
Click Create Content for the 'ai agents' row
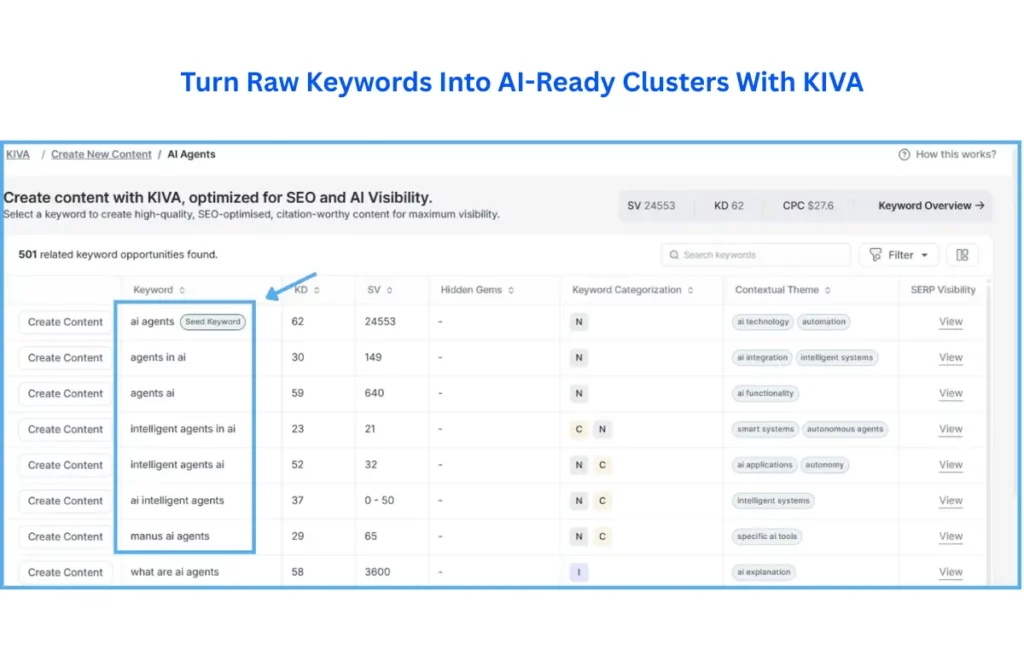pos(64,322)
